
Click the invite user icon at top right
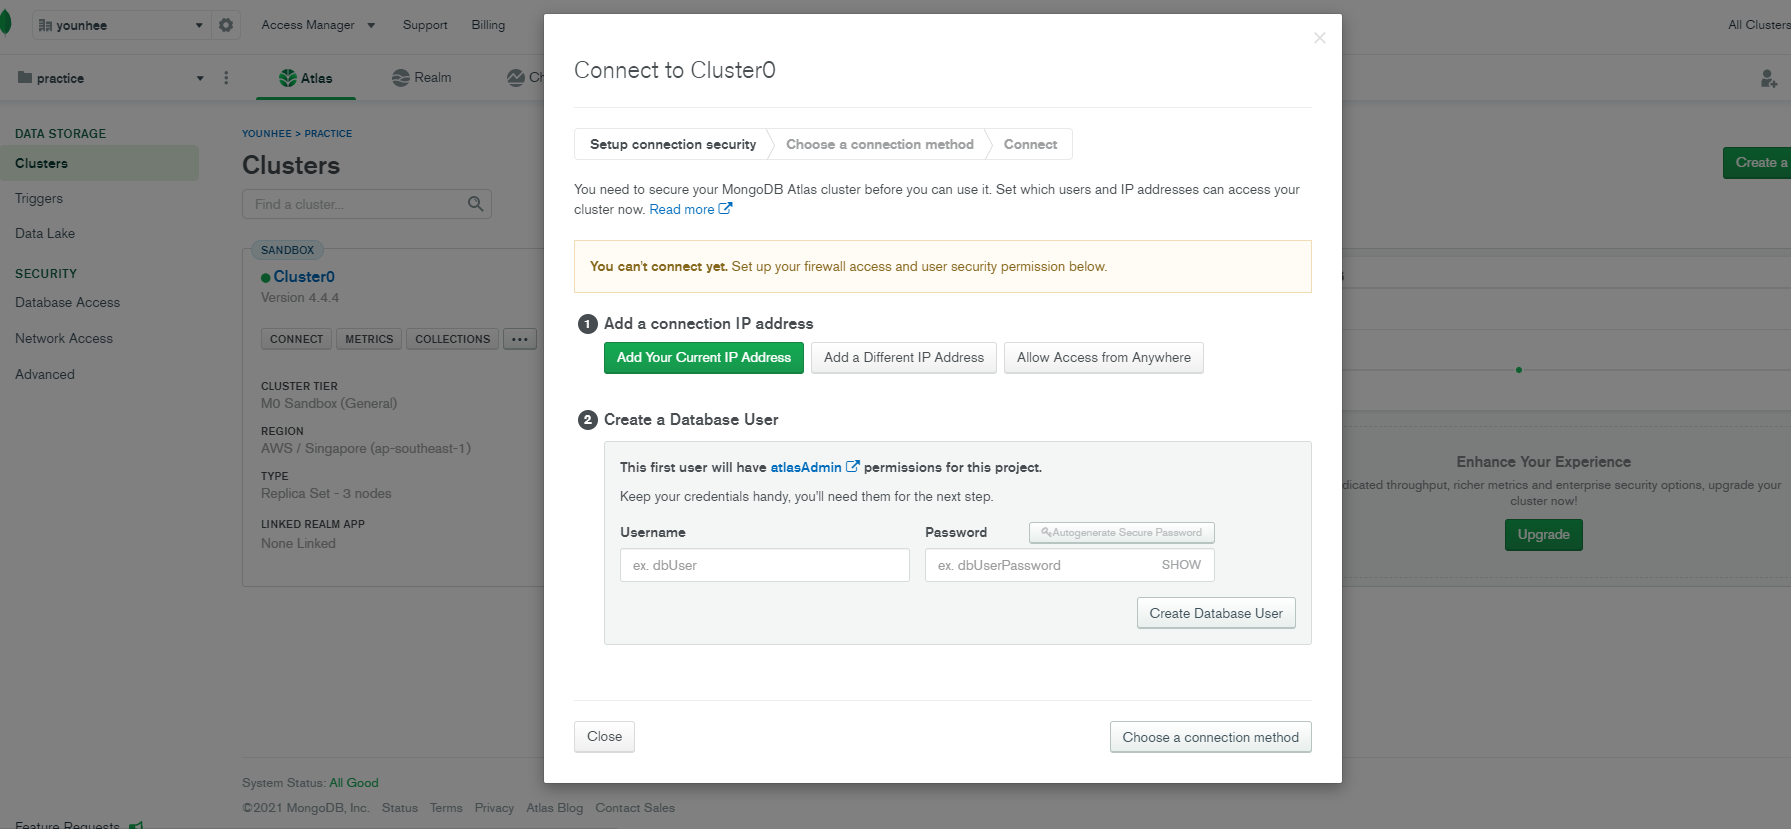pyautogui.click(x=1769, y=78)
